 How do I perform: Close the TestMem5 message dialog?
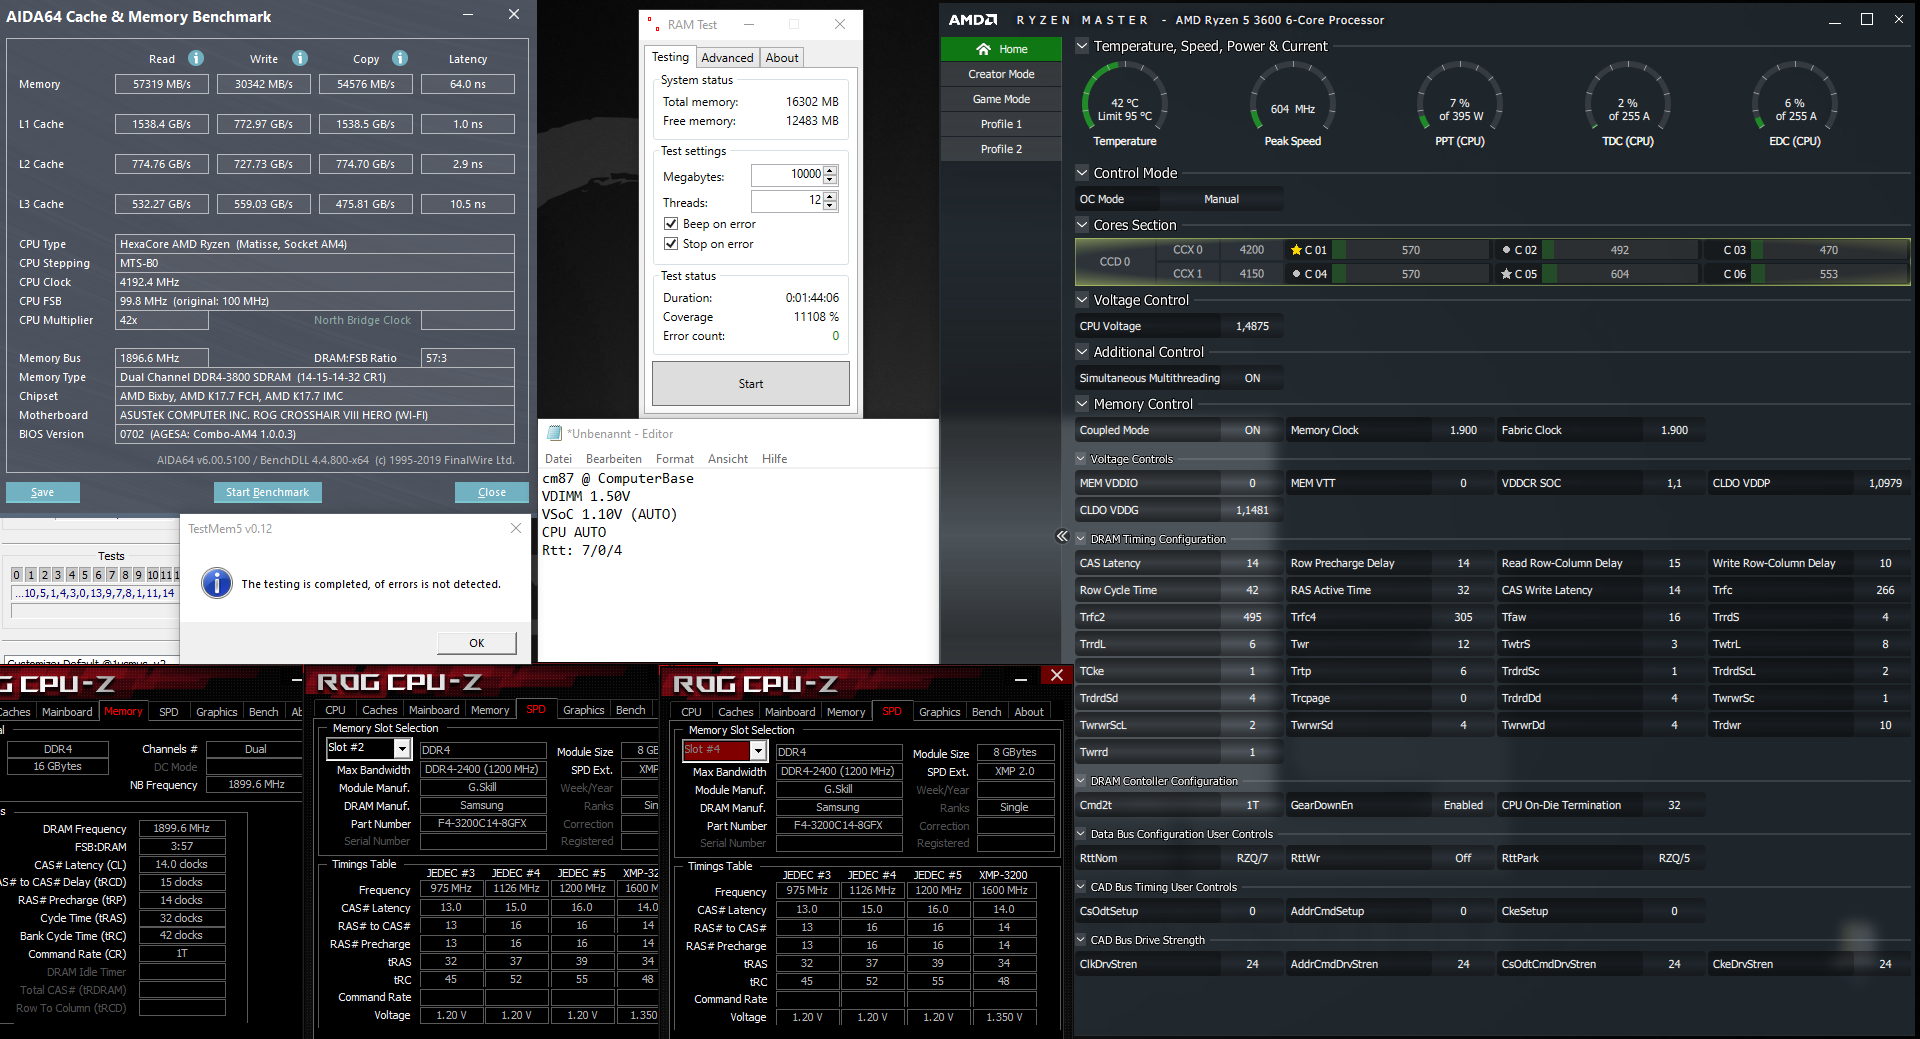(x=516, y=528)
